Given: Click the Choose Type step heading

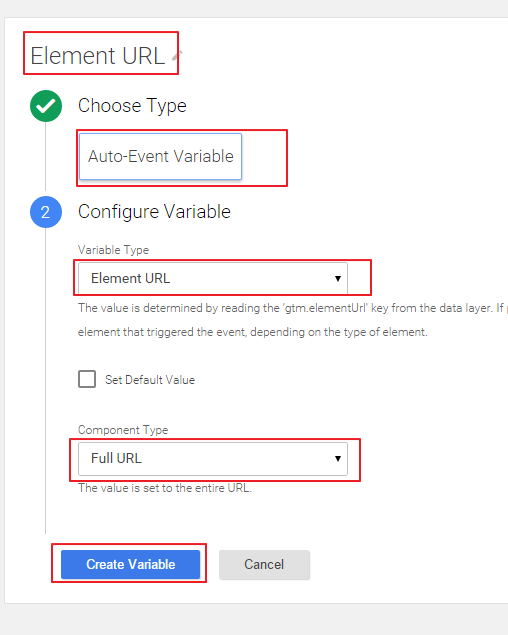Looking at the screenshot, I should 132,106.
